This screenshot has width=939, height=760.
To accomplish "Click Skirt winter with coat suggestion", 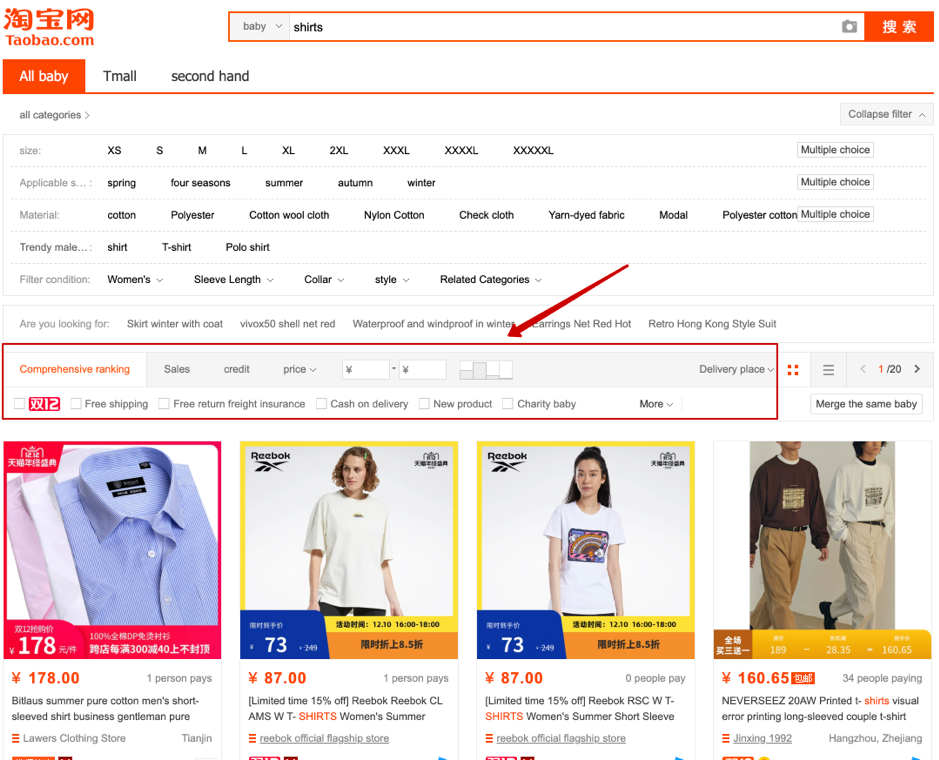I will [x=175, y=324].
